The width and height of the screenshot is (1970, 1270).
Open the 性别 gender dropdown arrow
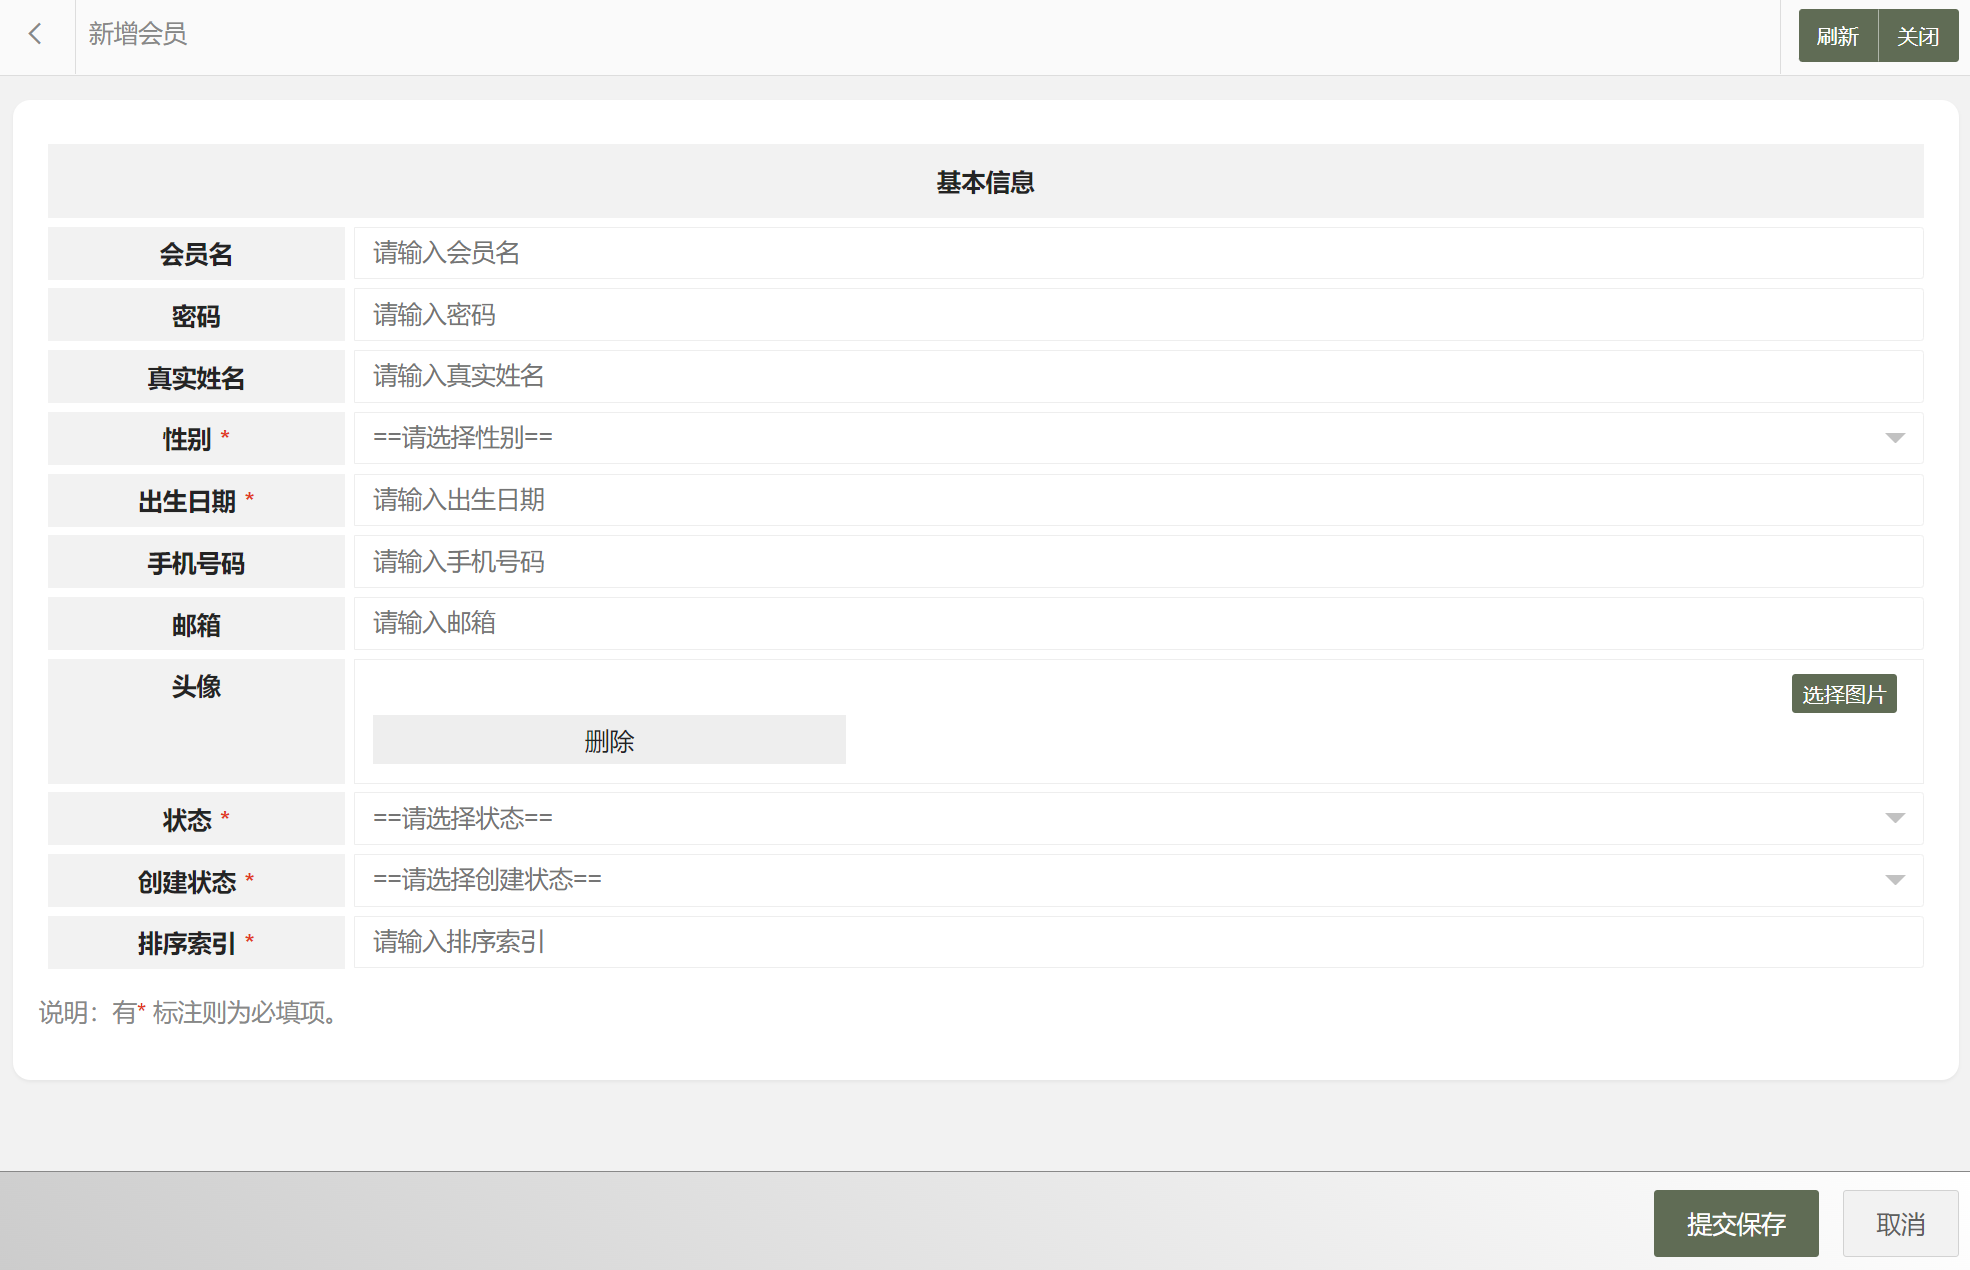tap(1894, 438)
